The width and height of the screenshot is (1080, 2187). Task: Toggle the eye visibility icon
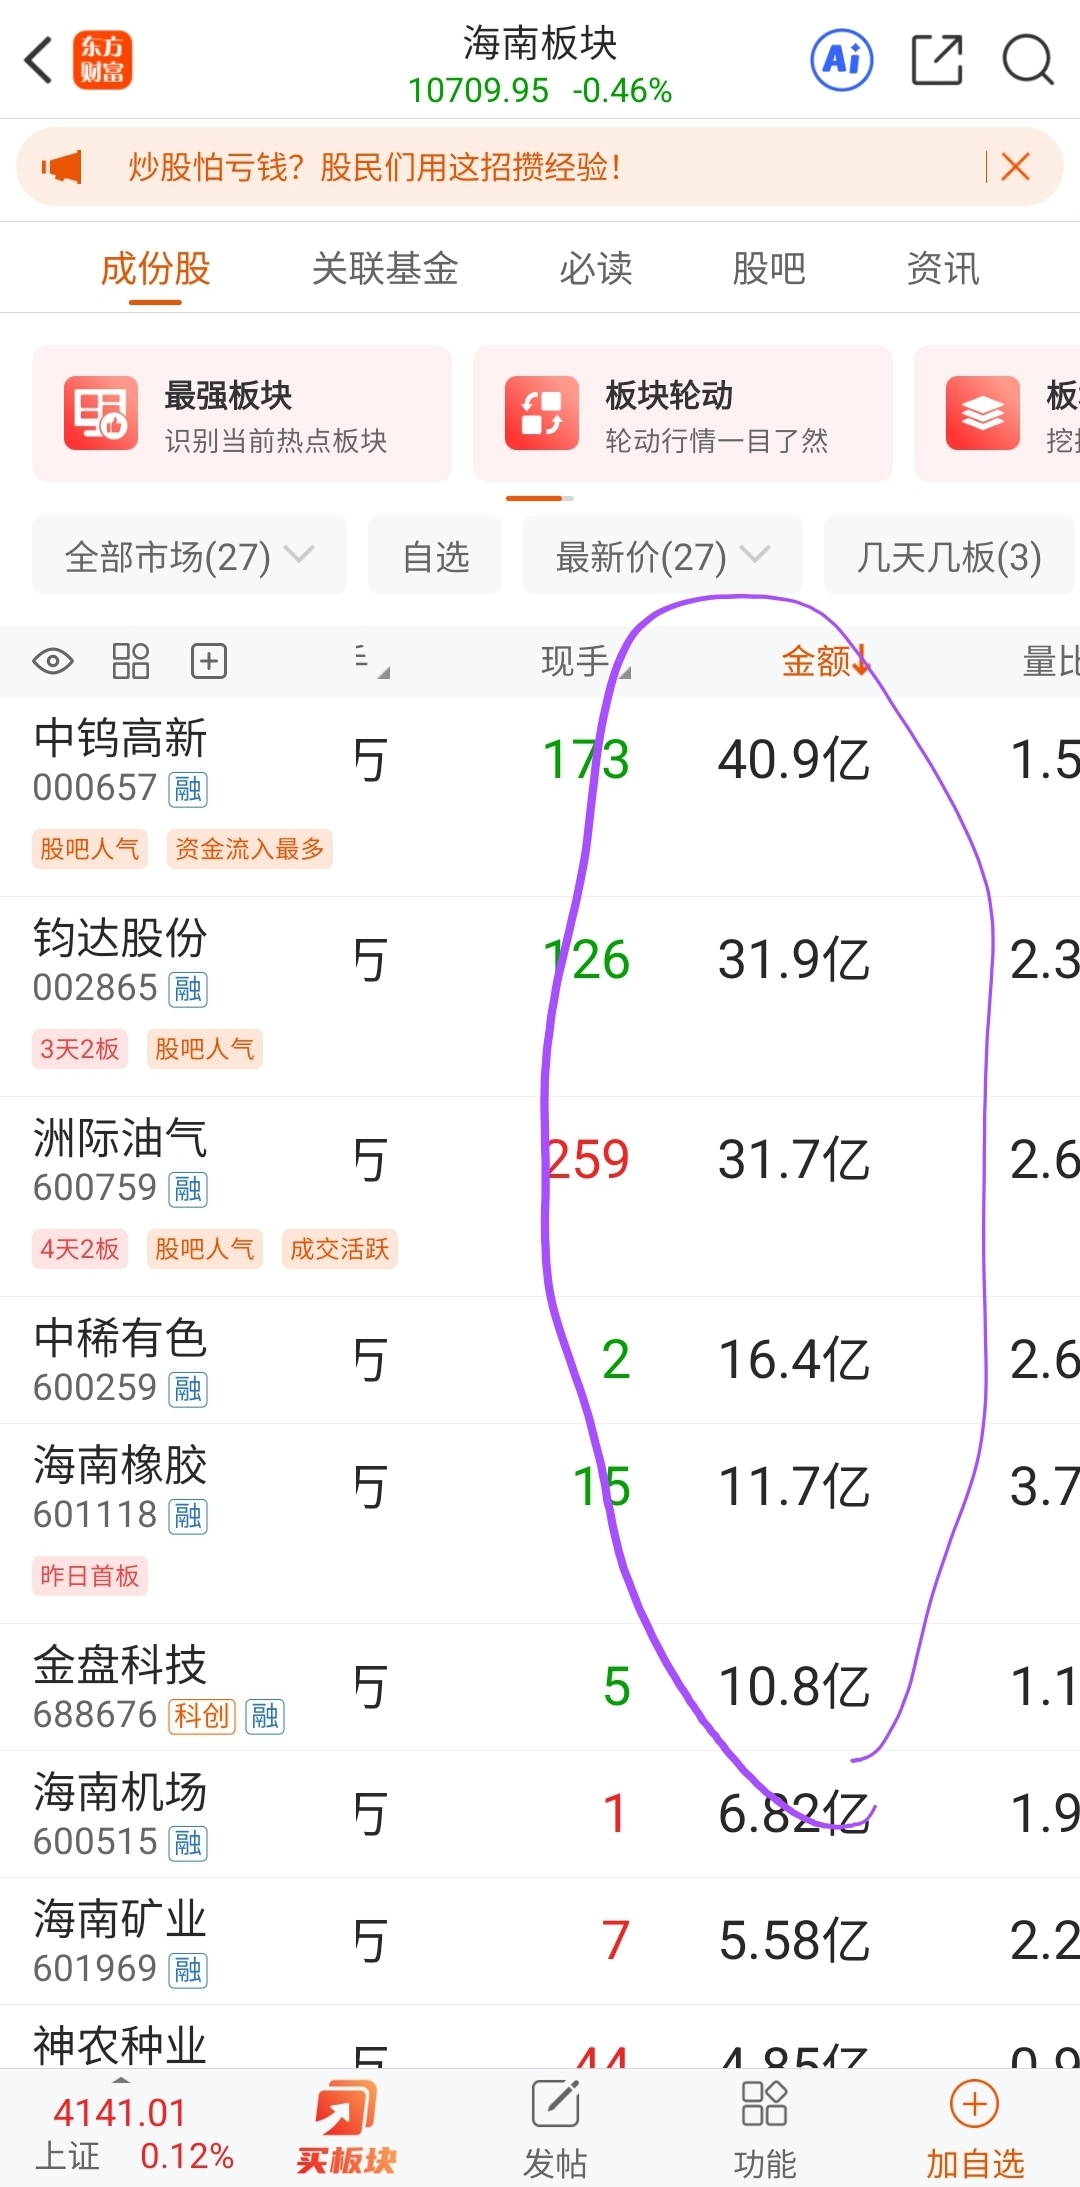coord(53,661)
